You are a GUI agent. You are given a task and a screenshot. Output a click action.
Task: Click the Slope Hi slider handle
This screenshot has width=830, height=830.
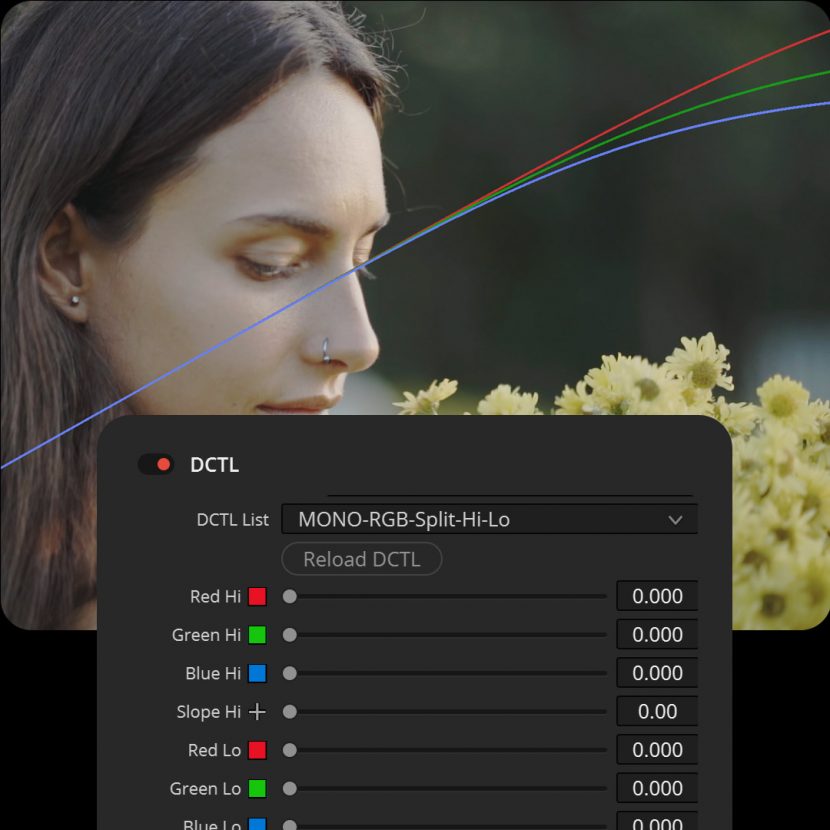point(290,712)
